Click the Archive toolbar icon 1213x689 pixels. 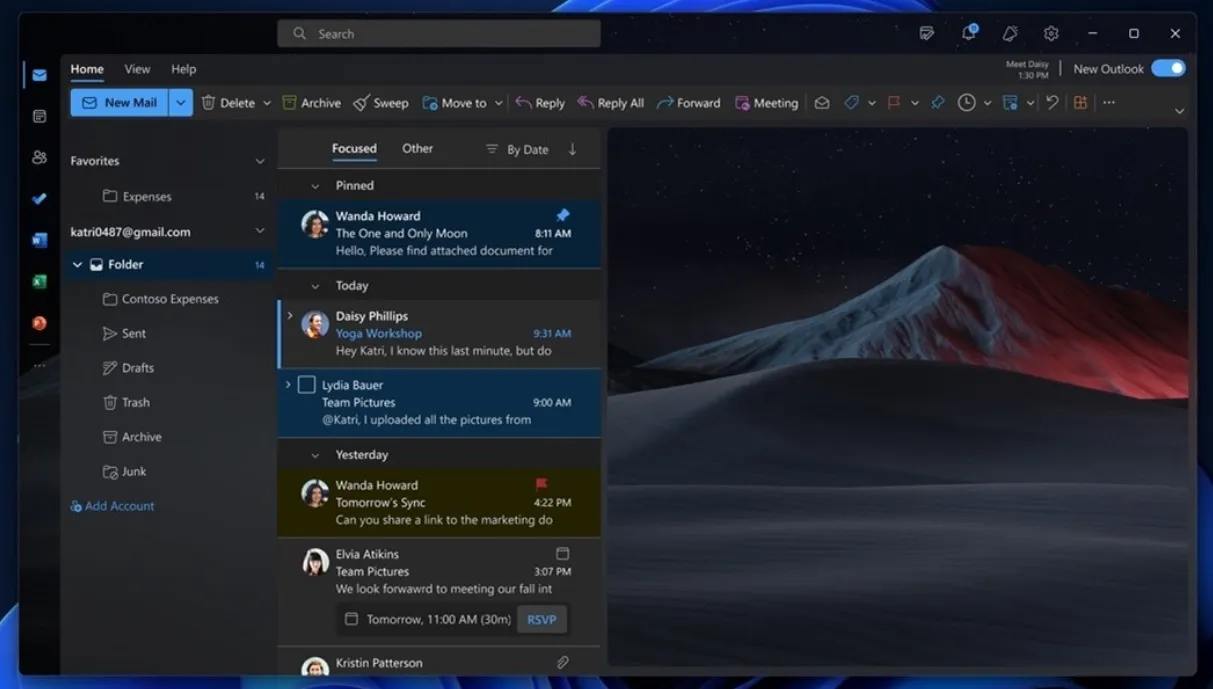[x=290, y=103]
